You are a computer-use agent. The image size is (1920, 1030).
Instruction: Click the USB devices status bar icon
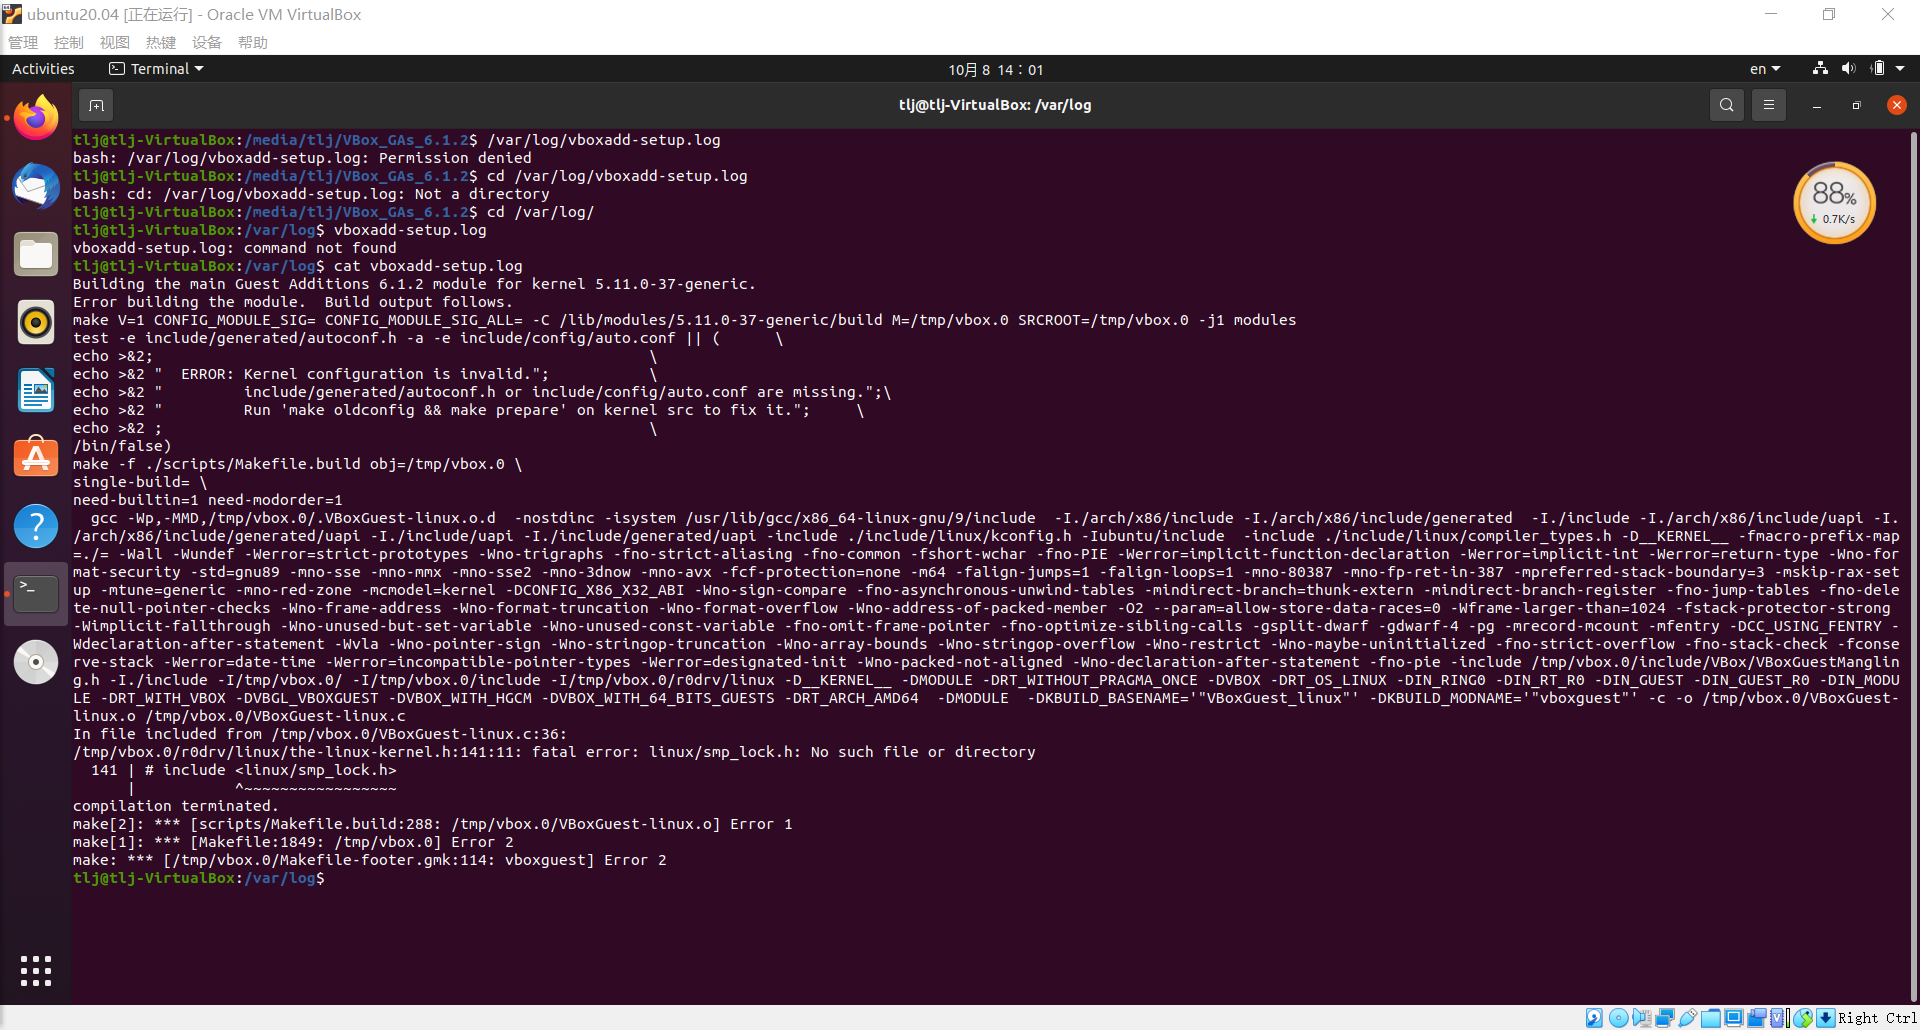(x=1688, y=1017)
